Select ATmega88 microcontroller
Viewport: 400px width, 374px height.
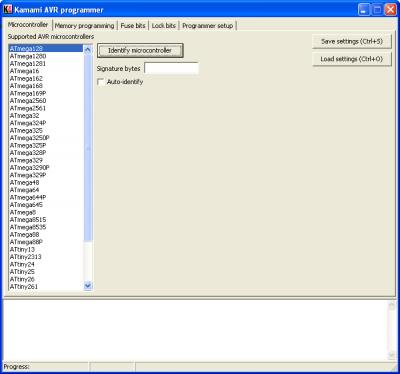(x=46, y=235)
